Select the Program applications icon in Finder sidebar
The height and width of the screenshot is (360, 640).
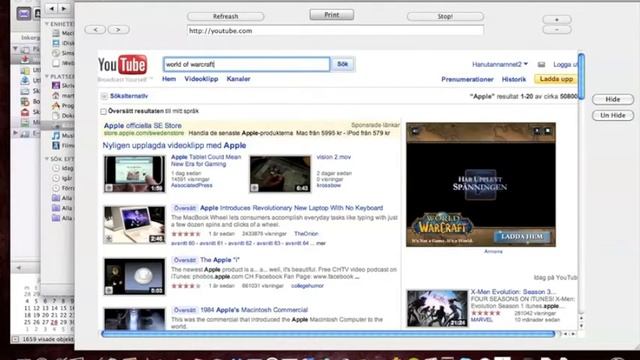click(56, 106)
